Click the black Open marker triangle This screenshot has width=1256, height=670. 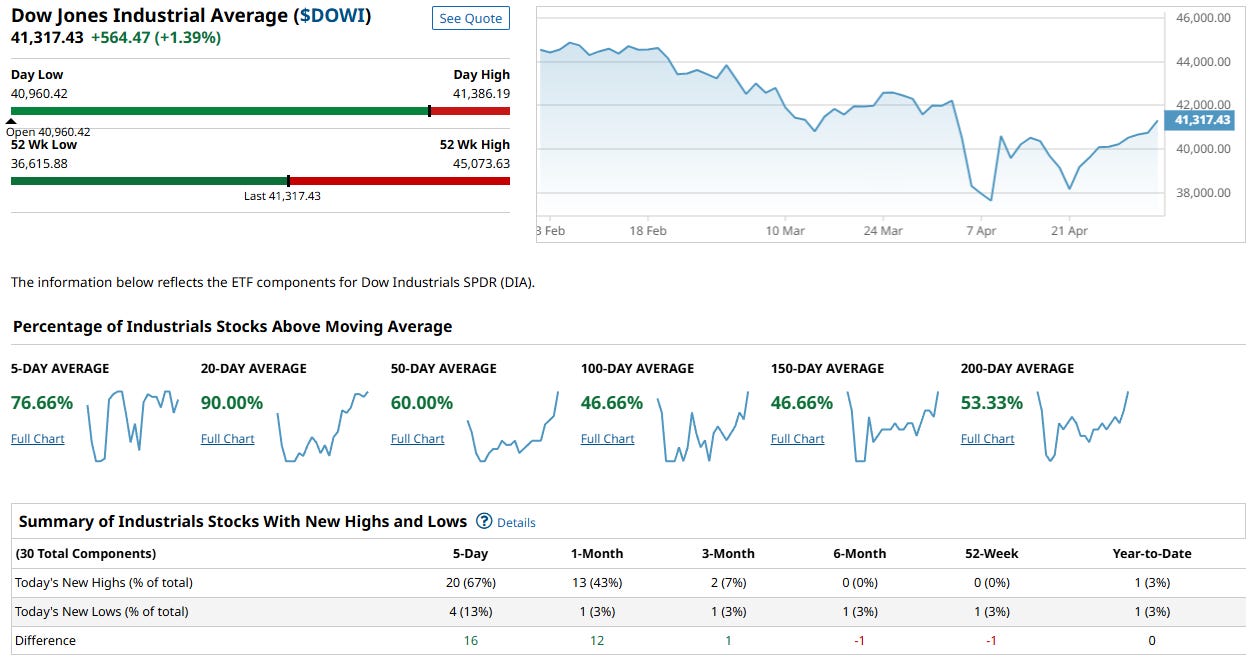click(11, 121)
